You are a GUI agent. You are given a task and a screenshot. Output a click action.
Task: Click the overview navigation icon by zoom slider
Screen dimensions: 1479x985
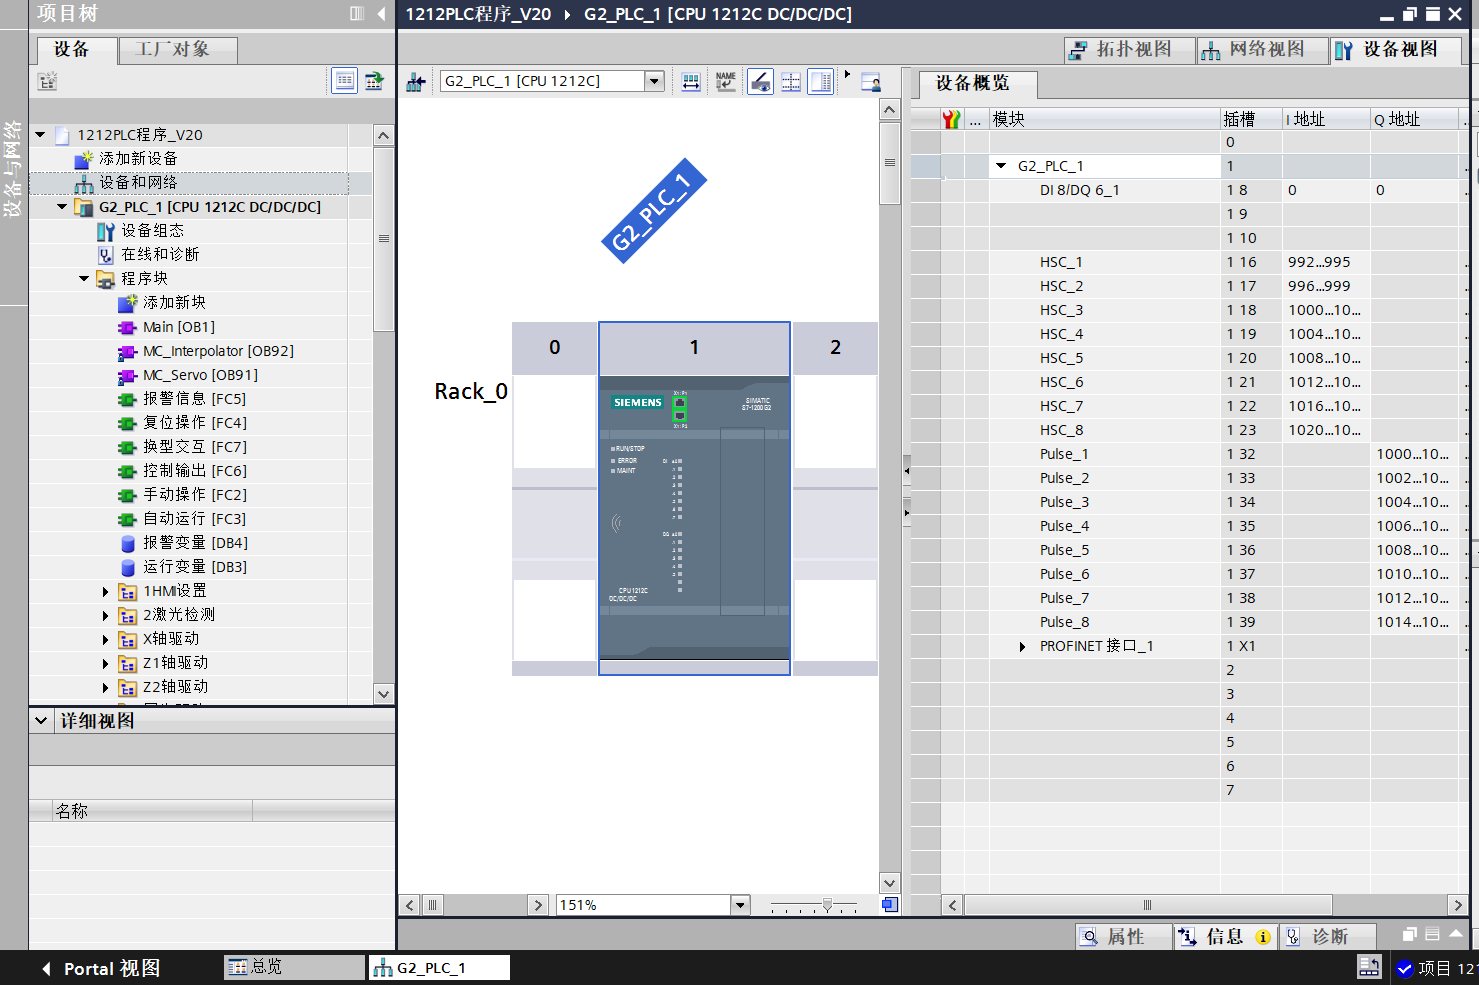point(889,905)
